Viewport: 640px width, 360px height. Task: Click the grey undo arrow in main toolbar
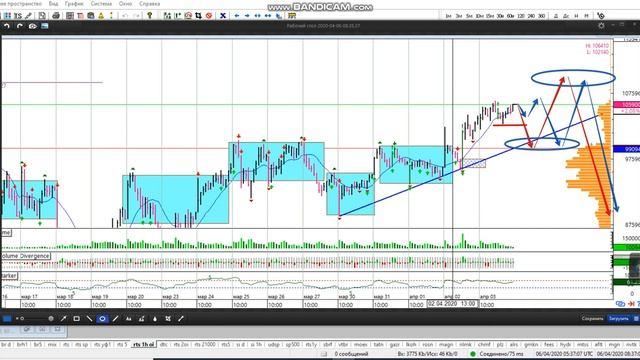(x=125, y=16)
